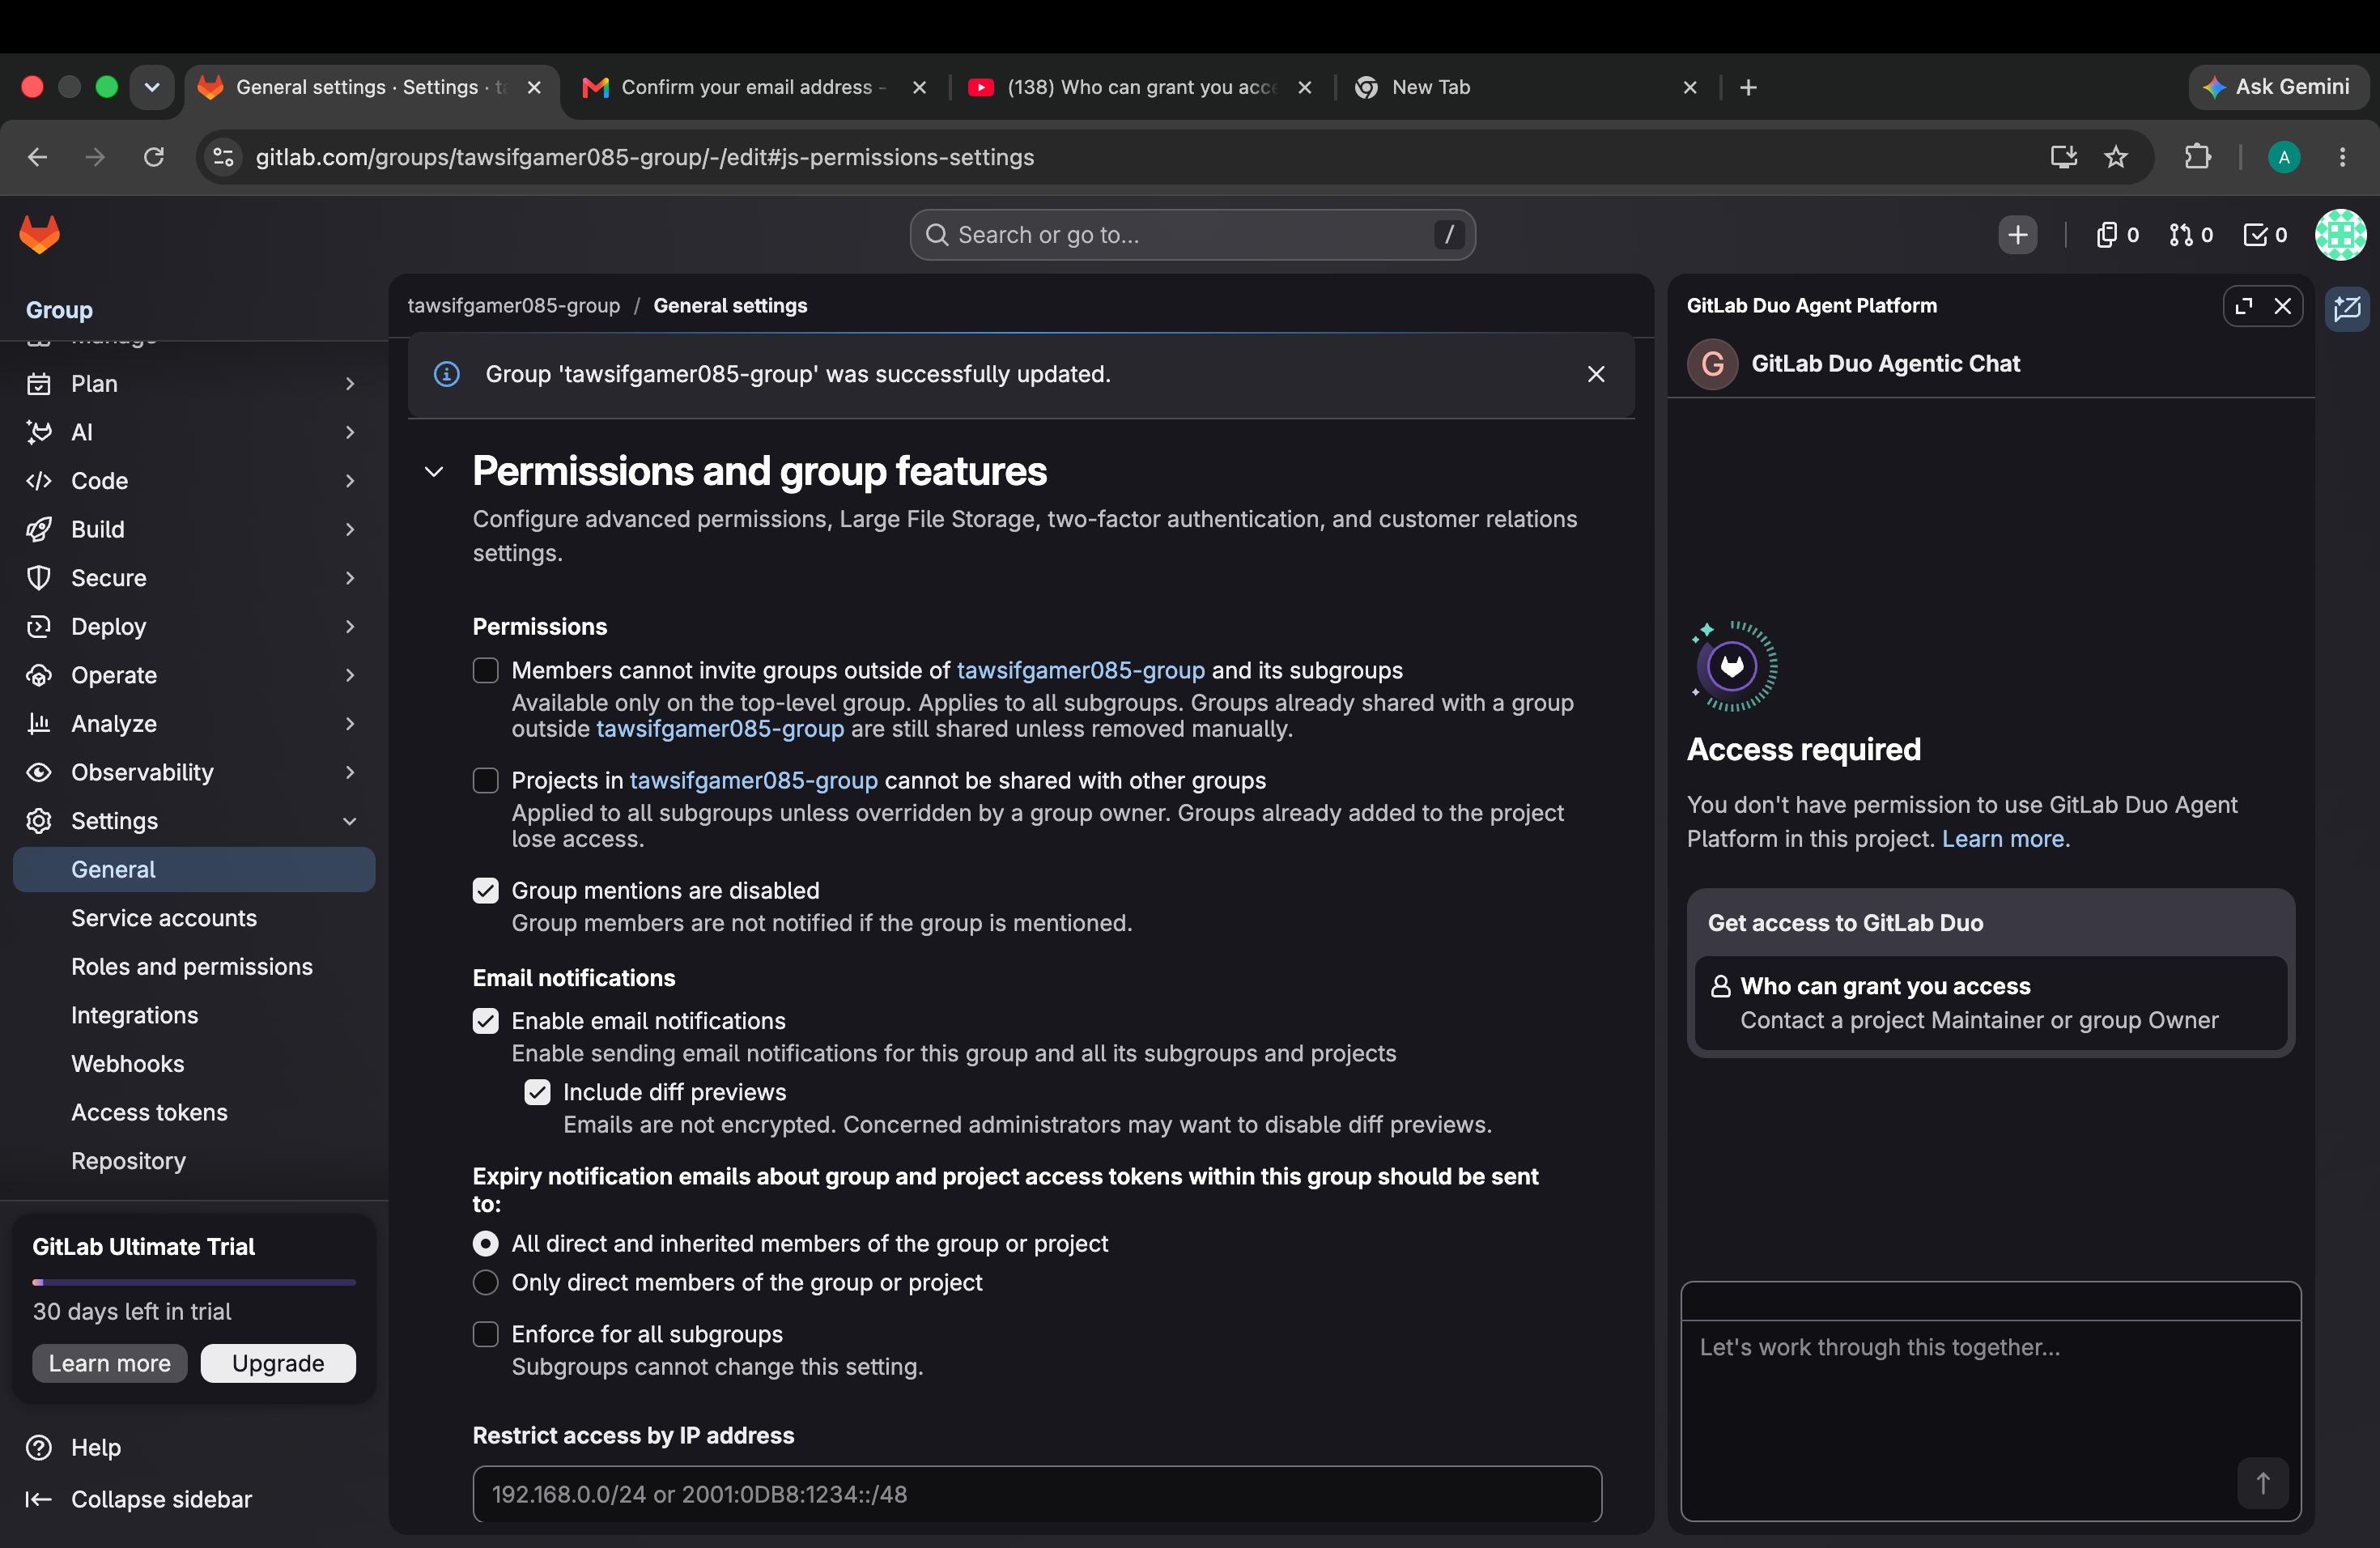This screenshot has height=1548, width=2380.
Task: Open assigned issues counter icon
Action: pos(2116,235)
